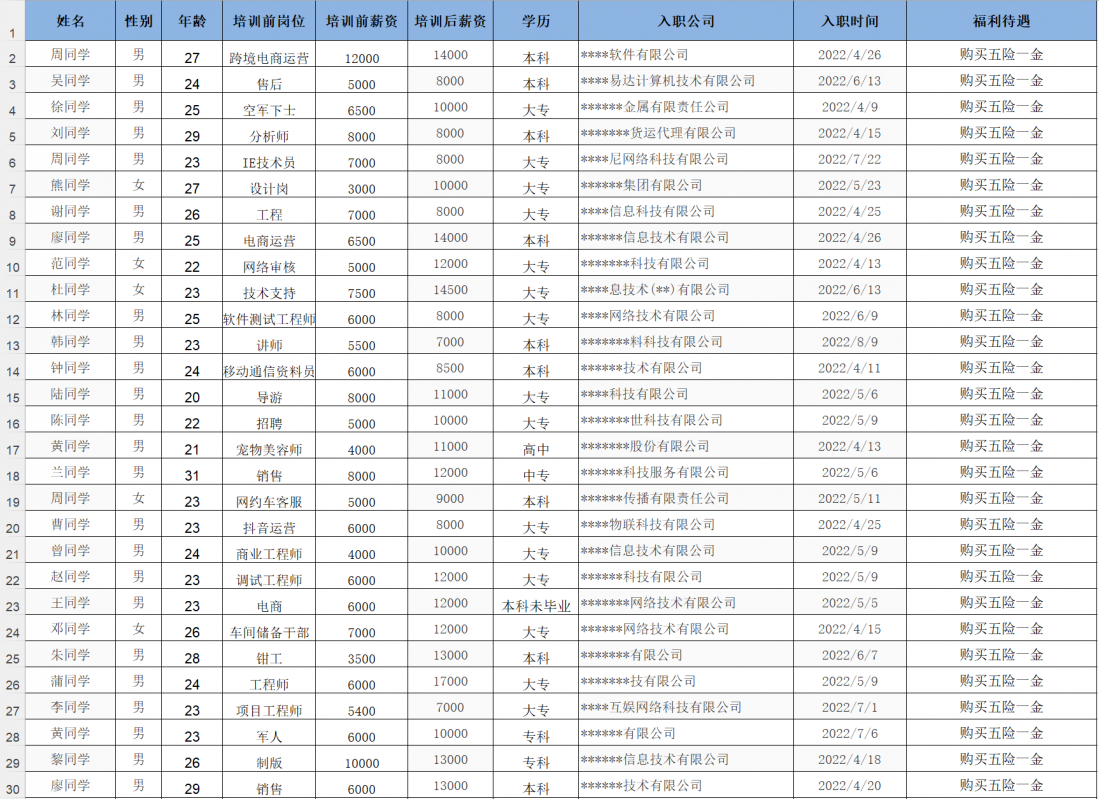
Task: Click the 姓名 column header cell
Action: (71, 21)
